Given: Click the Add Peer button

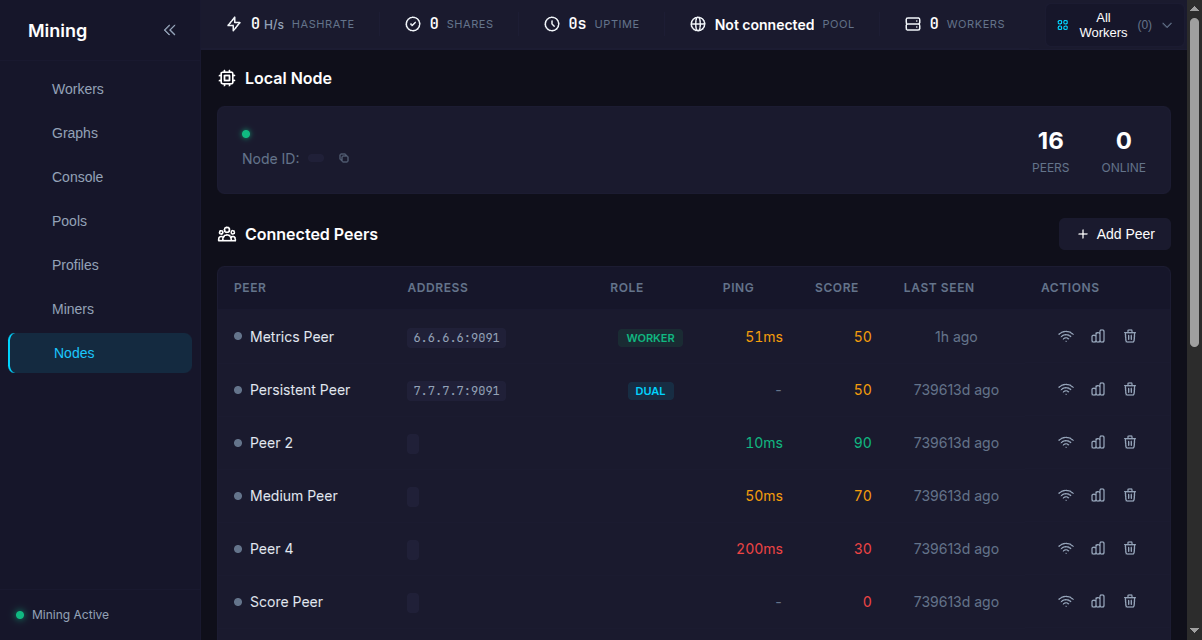Looking at the screenshot, I should 1115,234.
